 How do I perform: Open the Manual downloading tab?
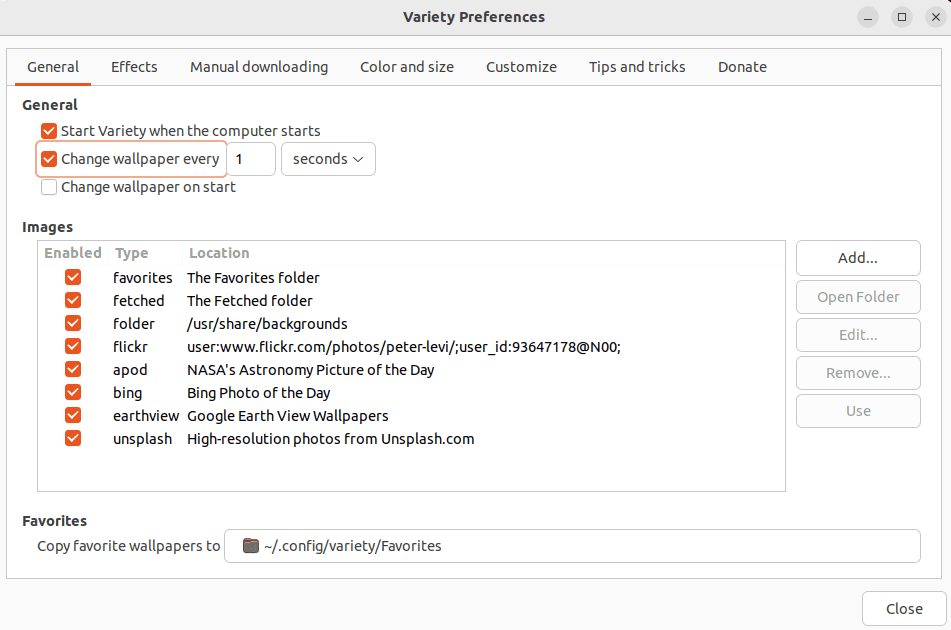(x=259, y=67)
